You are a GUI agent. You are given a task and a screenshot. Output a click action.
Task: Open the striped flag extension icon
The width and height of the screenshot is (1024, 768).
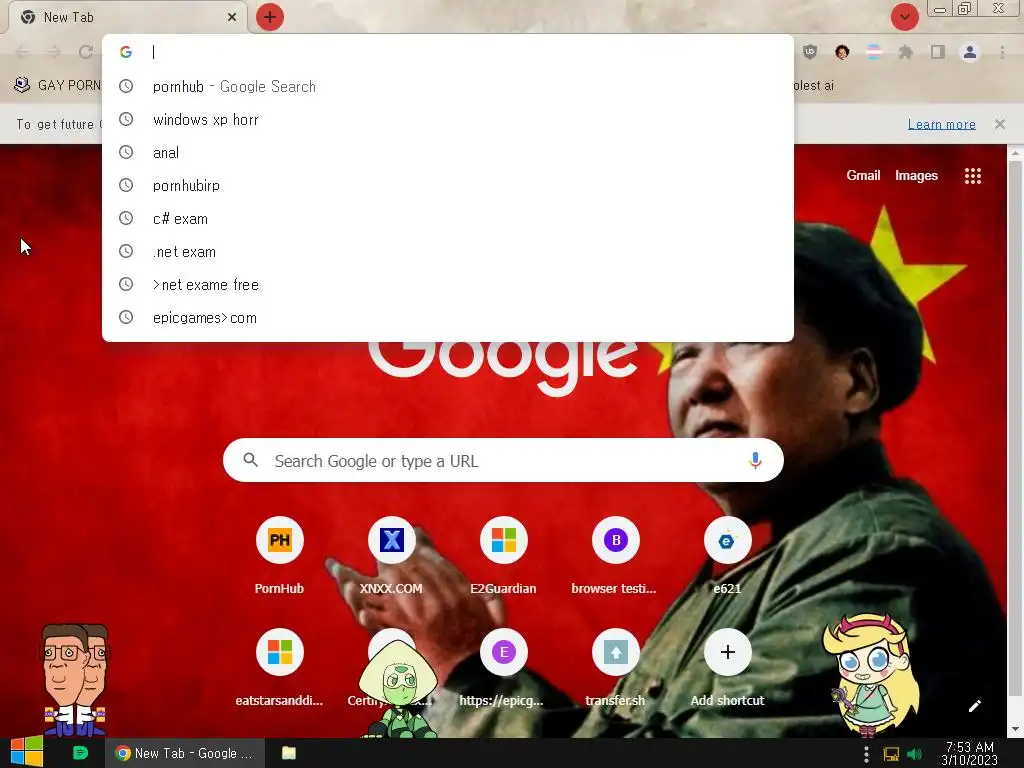(x=874, y=52)
